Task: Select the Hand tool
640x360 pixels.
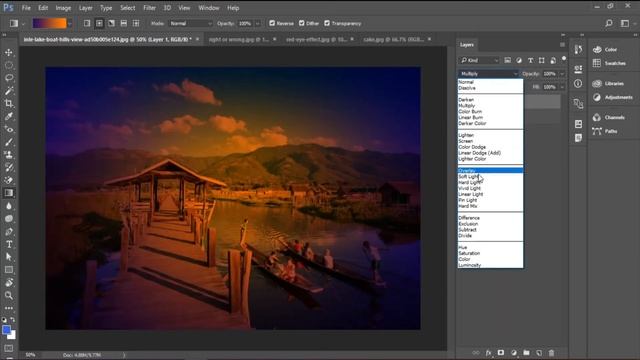Action: (9, 282)
